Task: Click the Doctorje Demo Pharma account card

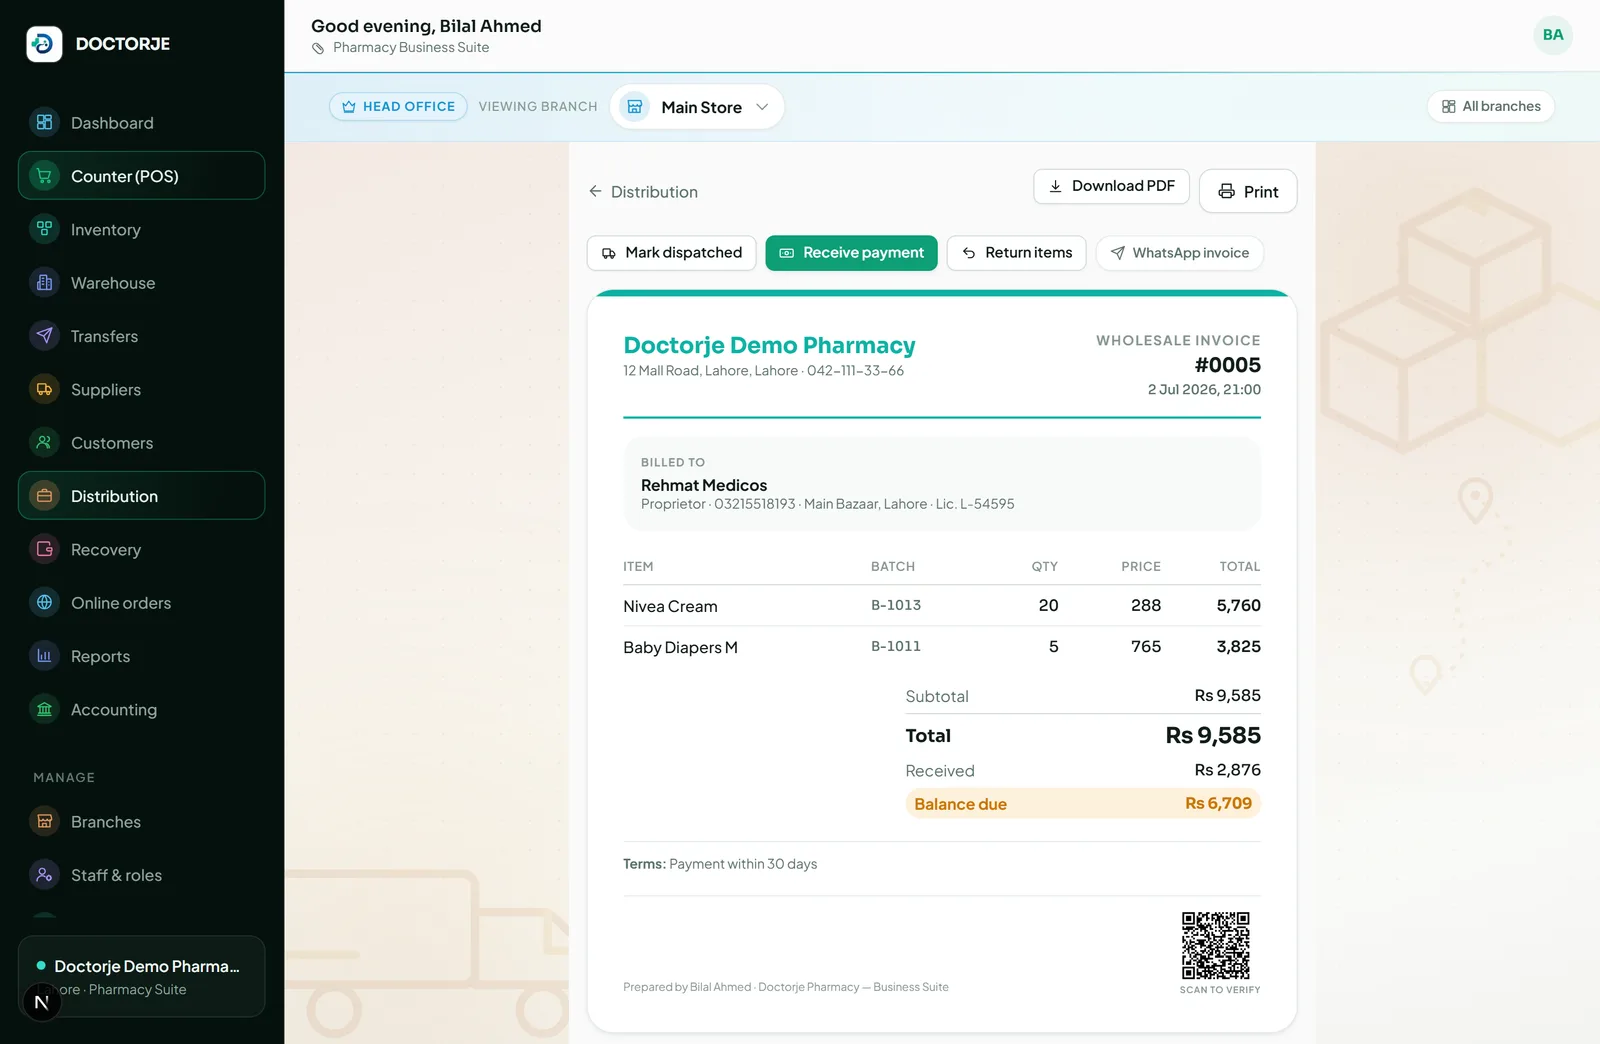Action: pyautogui.click(x=141, y=976)
